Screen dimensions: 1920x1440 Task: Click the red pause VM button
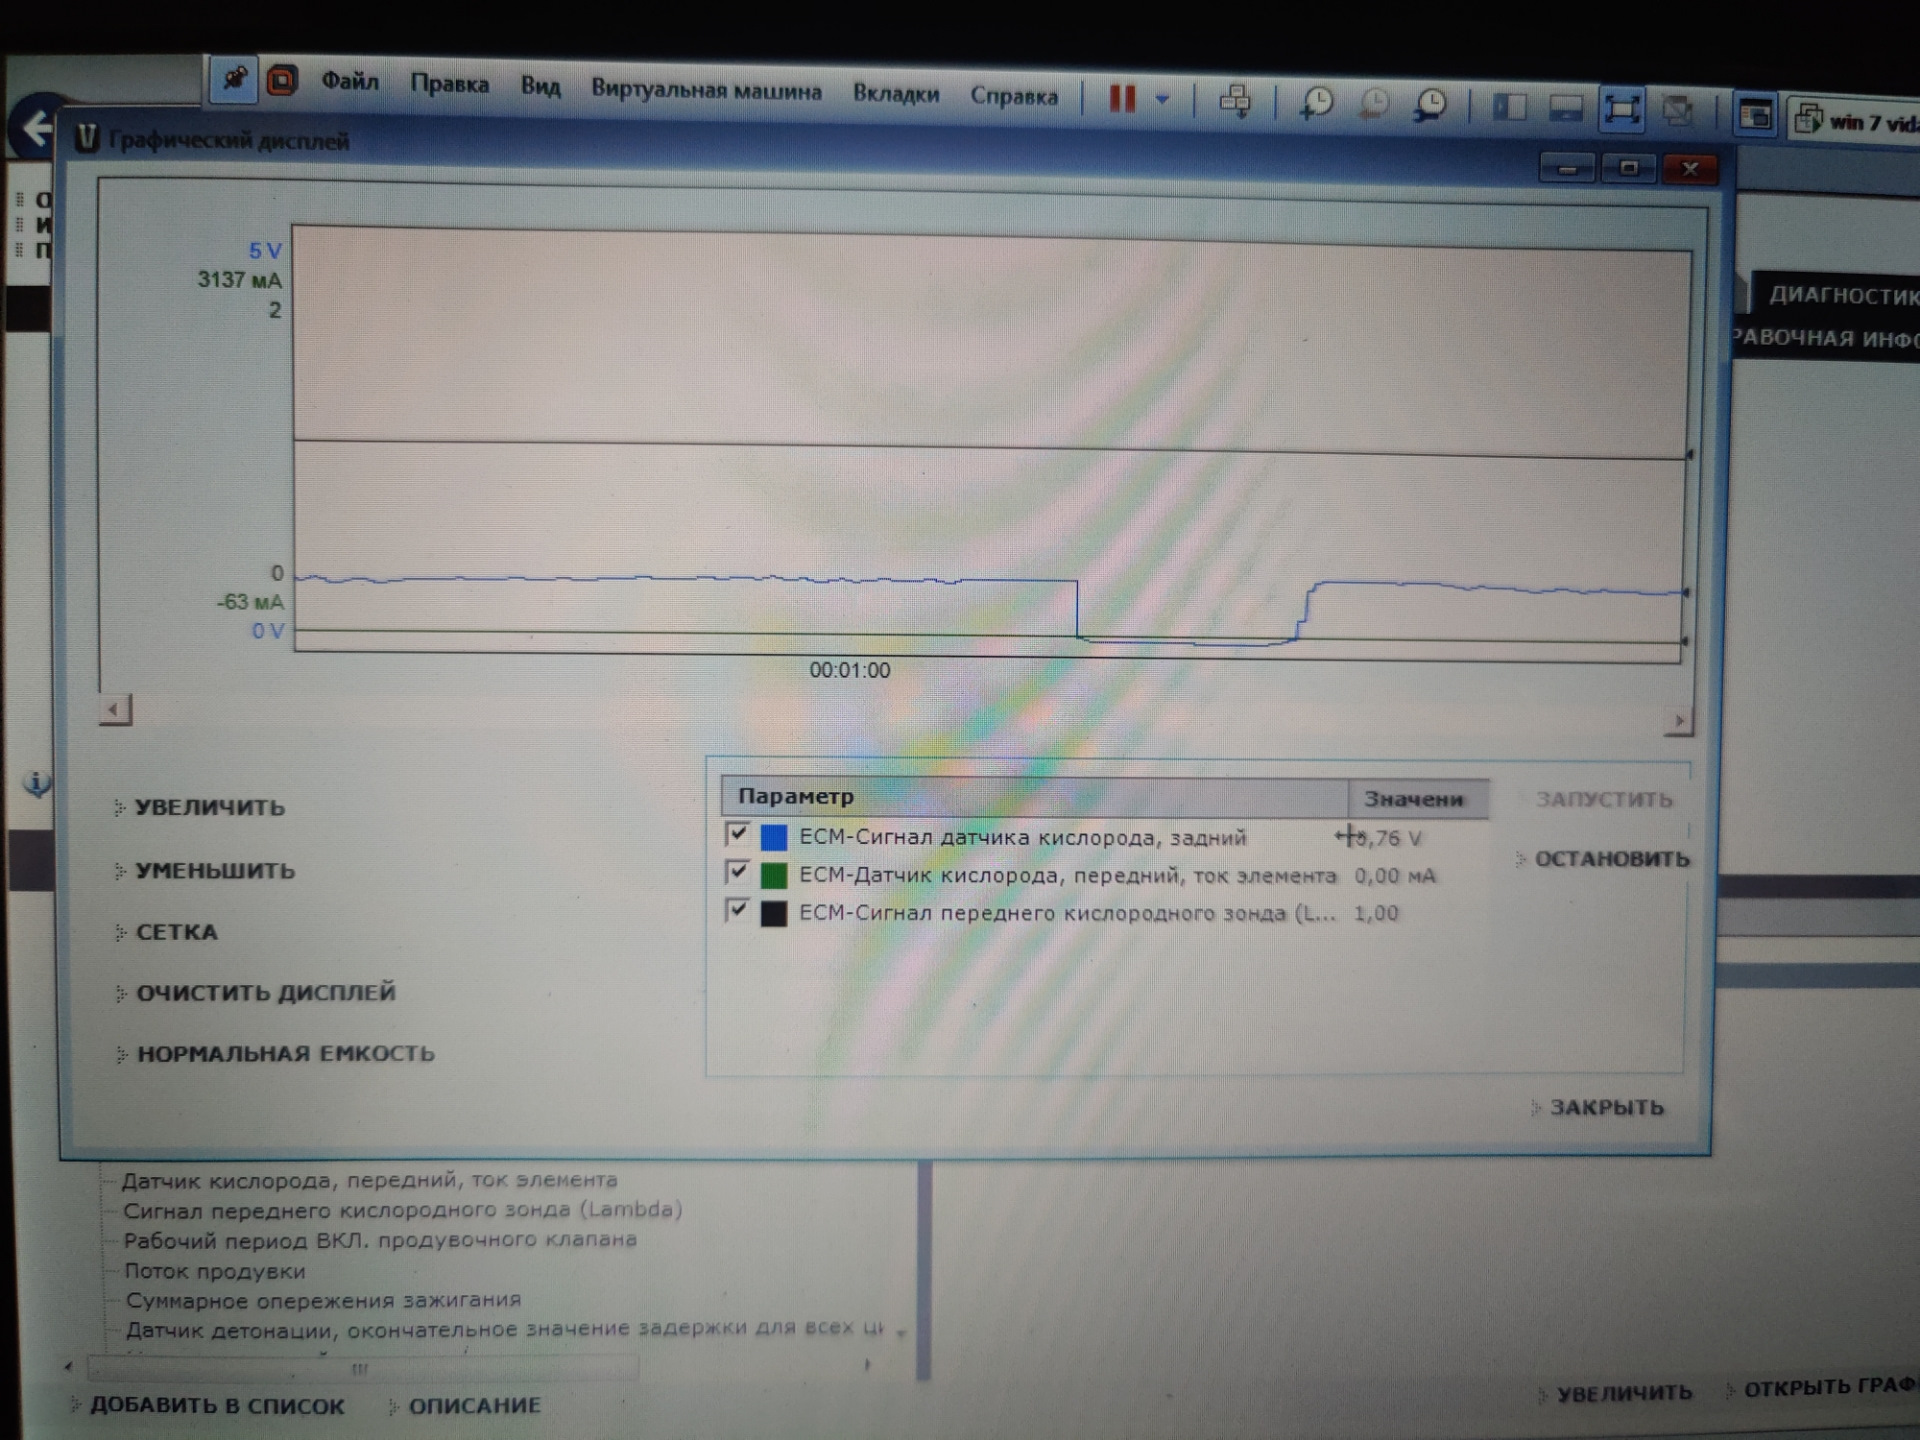1122,98
